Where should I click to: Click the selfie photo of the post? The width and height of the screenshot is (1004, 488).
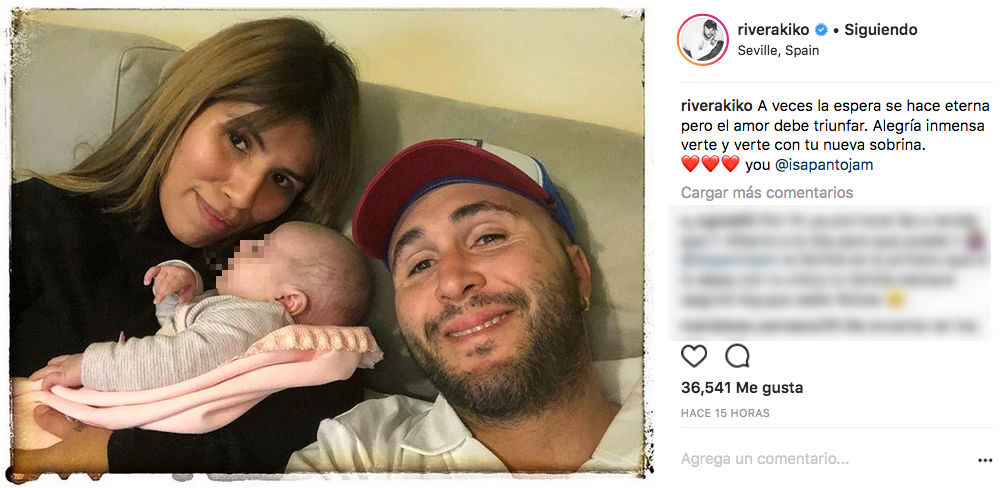tap(328, 243)
